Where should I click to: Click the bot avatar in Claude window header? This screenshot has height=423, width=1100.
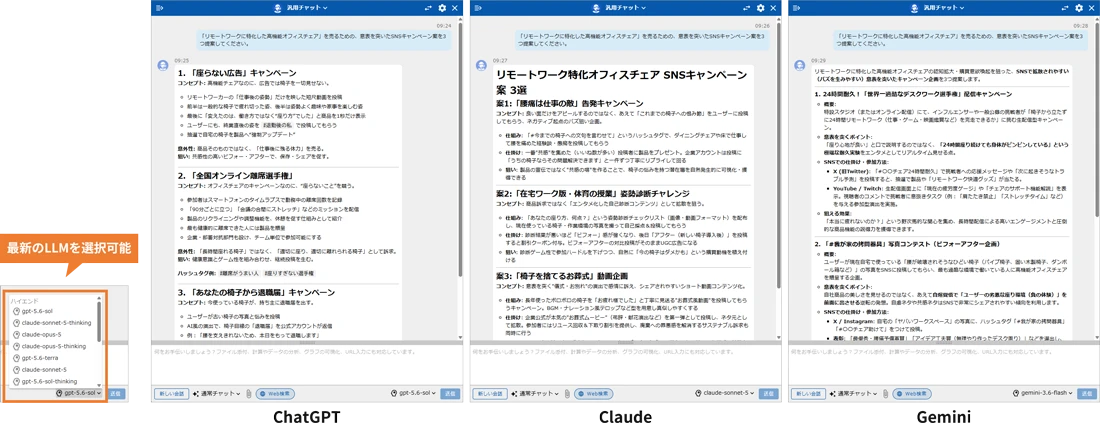pos(596,8)
